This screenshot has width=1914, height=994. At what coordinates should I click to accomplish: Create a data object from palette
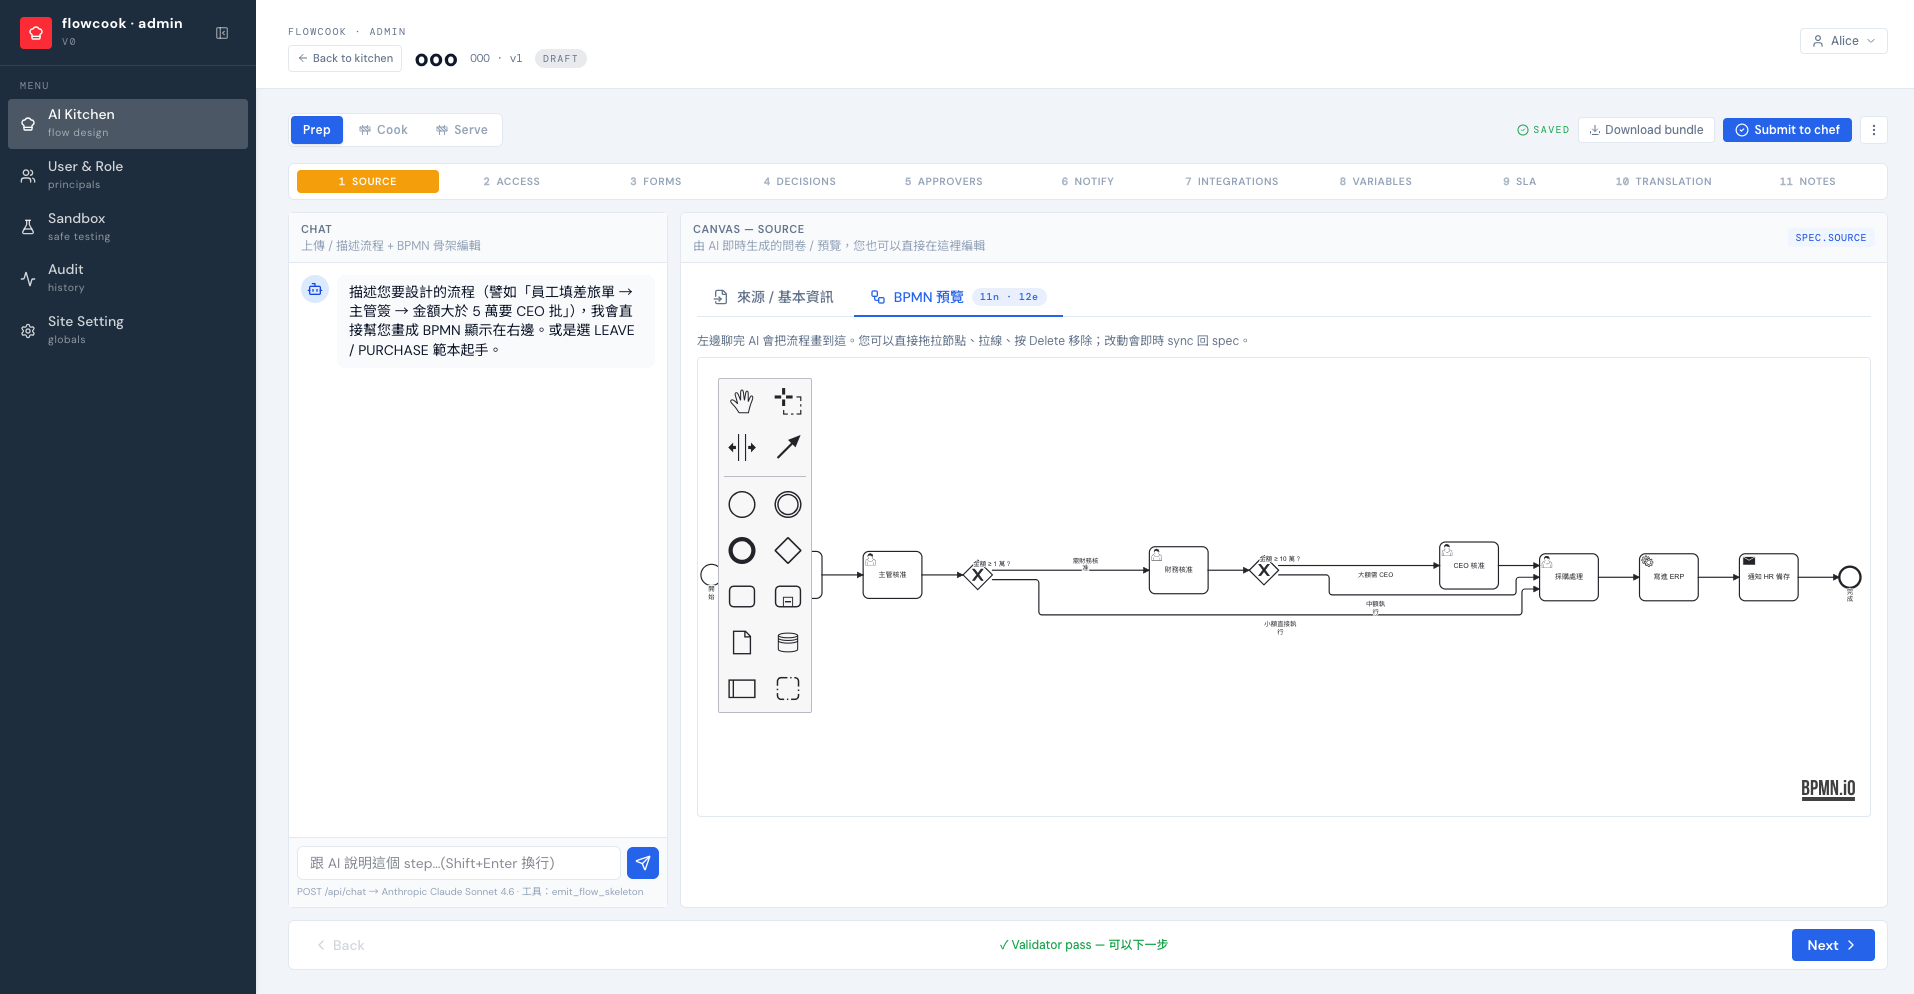tap(742, 642)
